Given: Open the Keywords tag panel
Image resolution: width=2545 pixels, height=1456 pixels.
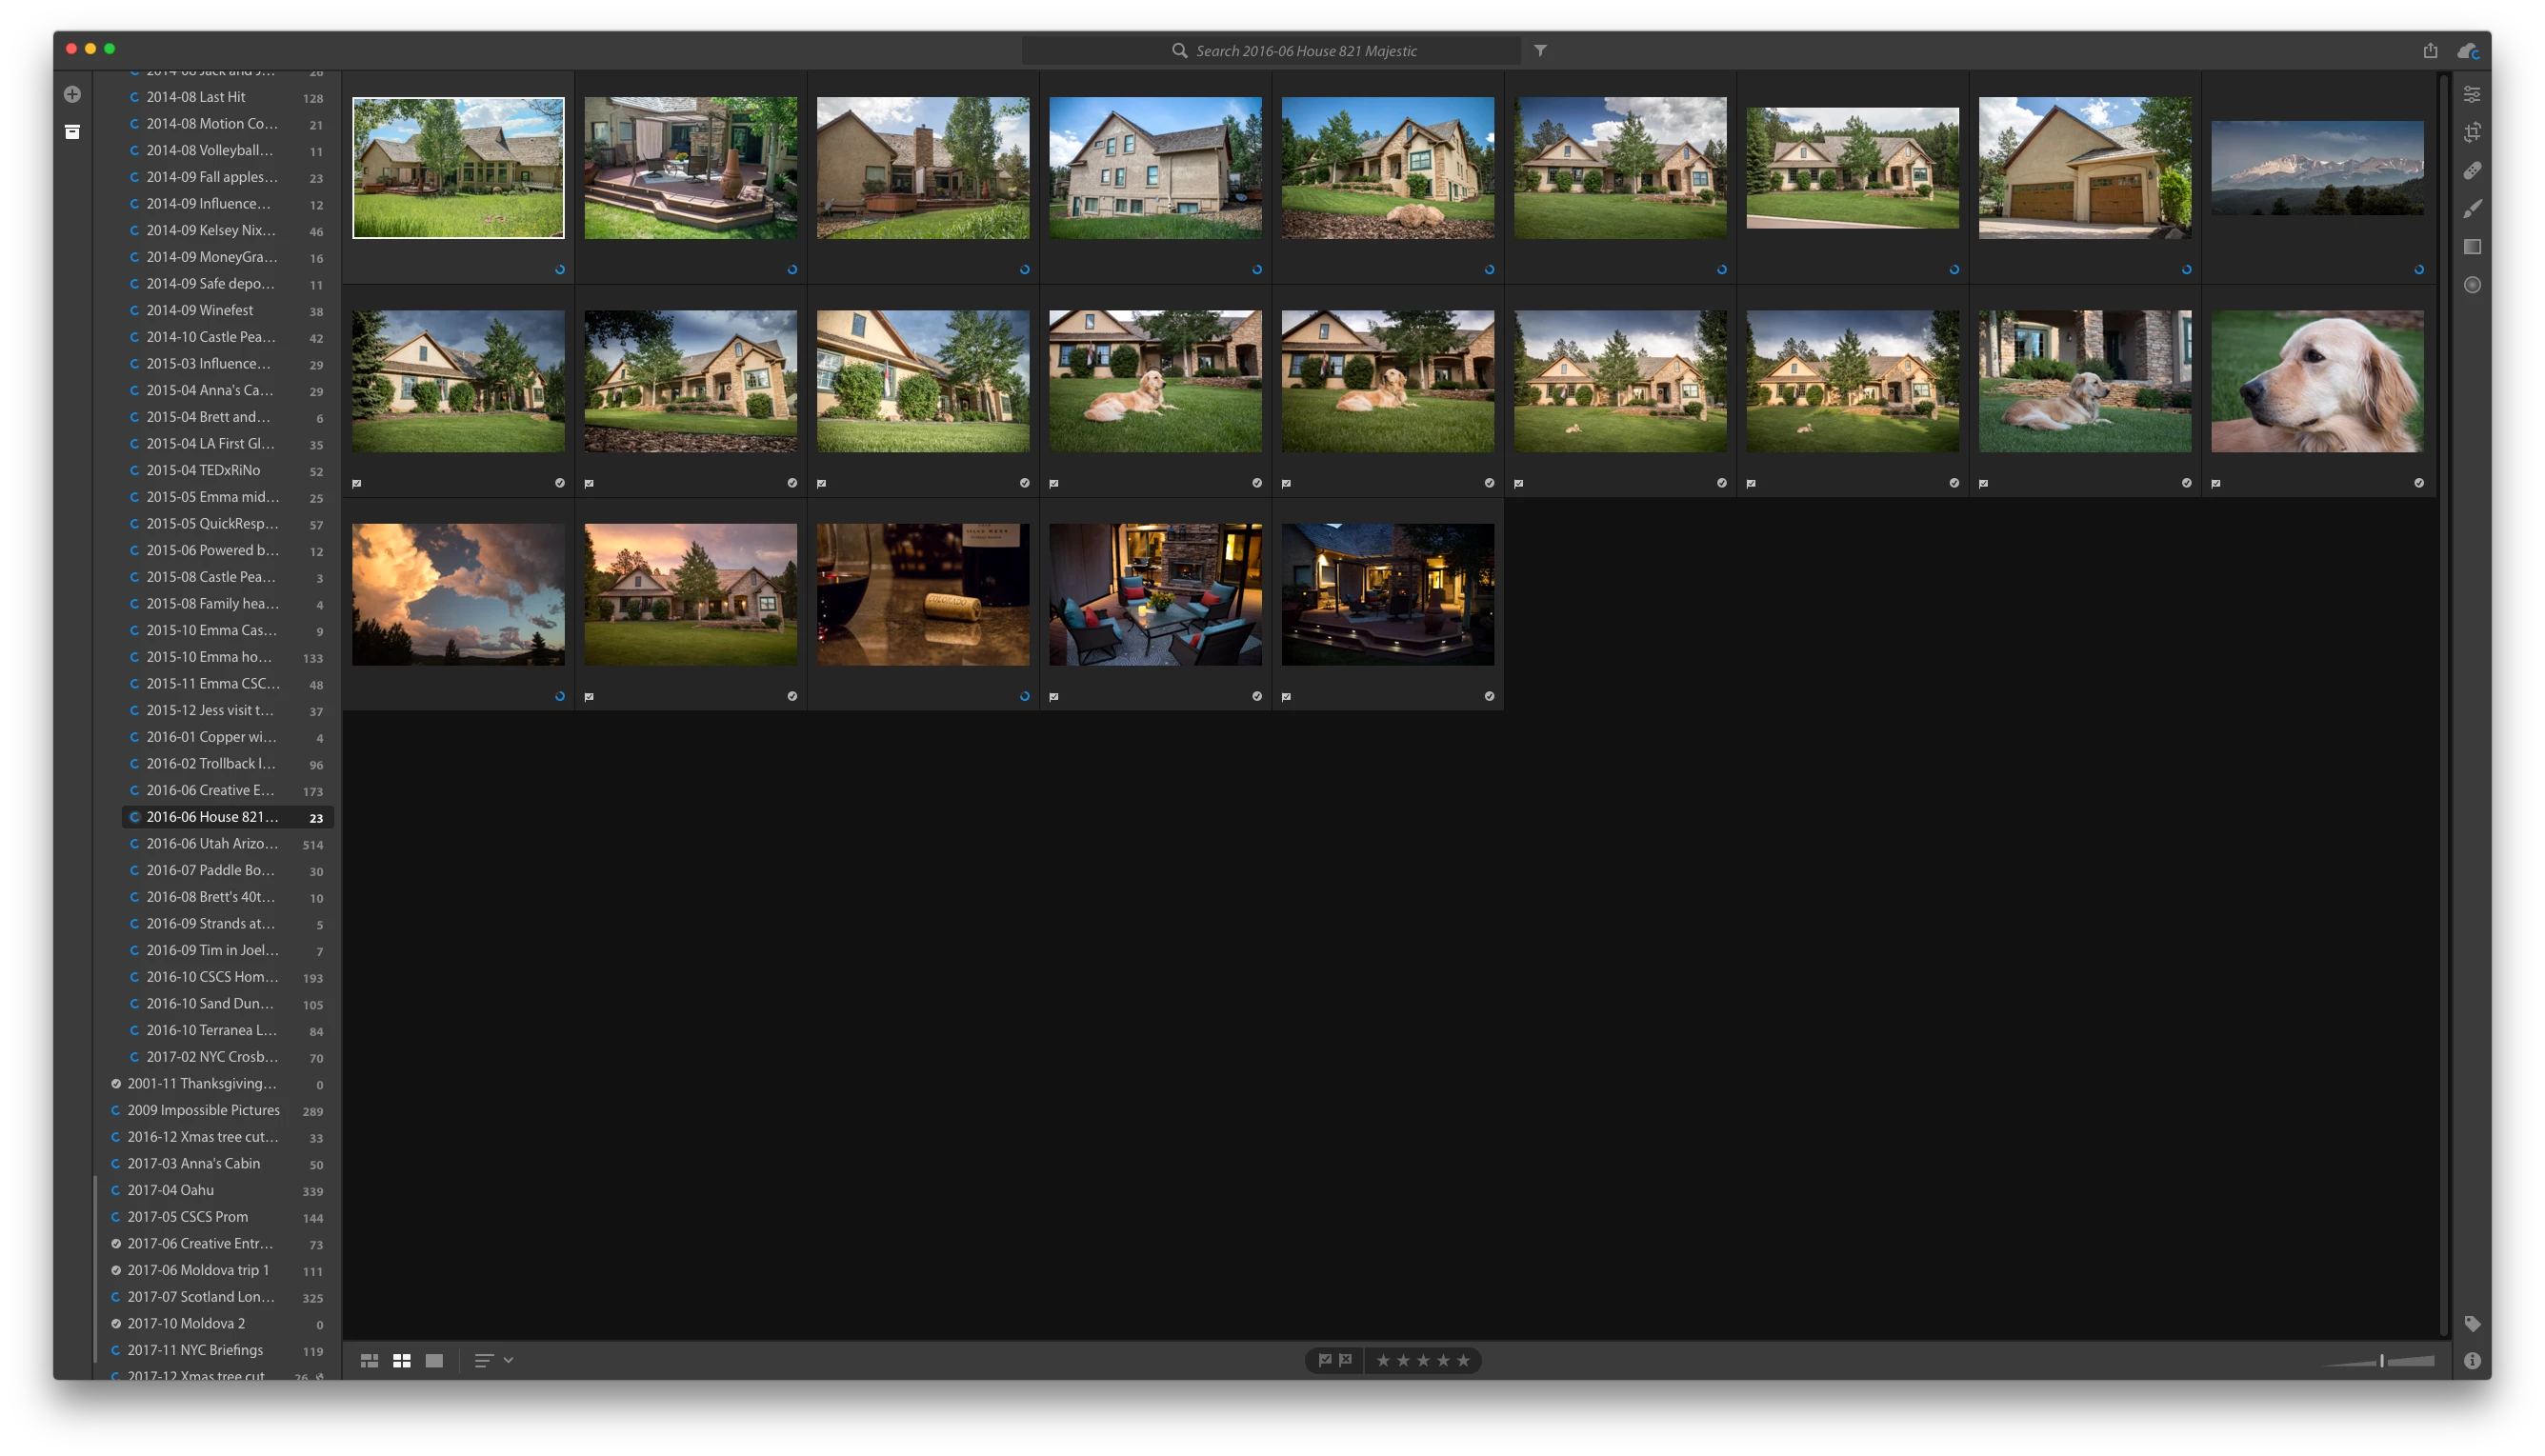Looking at the screenshot, I should click(2472, 1324).
